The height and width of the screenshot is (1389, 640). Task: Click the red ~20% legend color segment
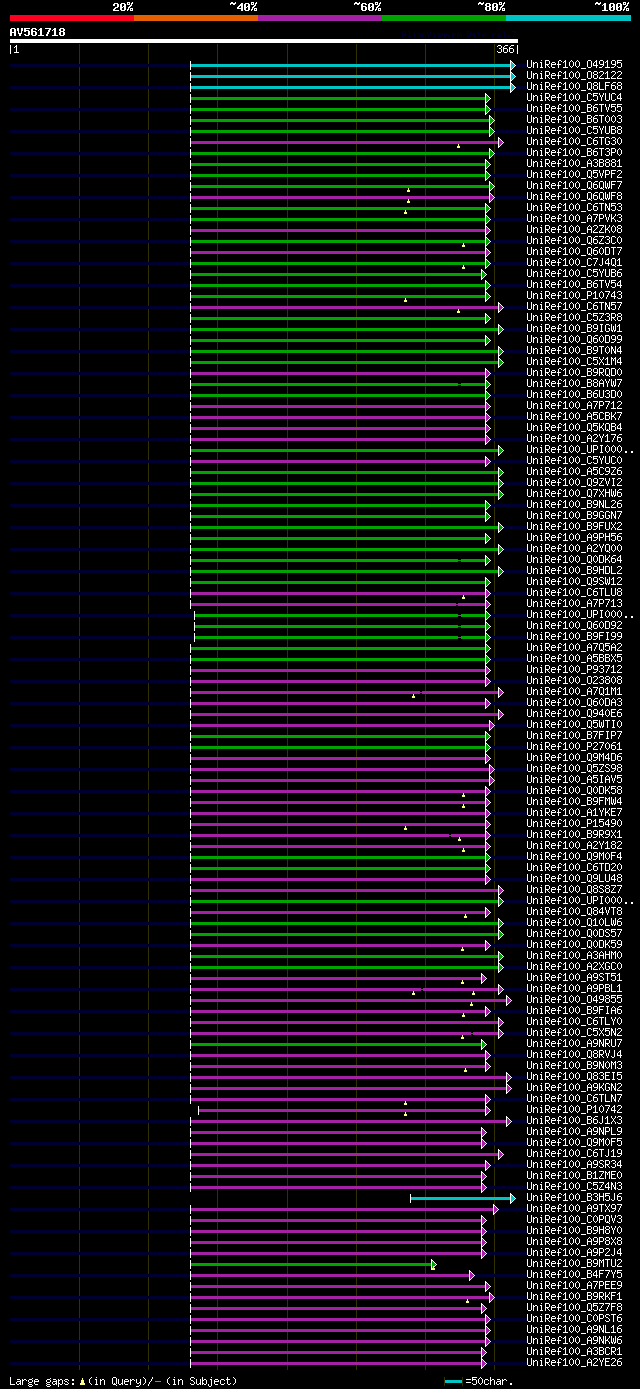point(71,17)
